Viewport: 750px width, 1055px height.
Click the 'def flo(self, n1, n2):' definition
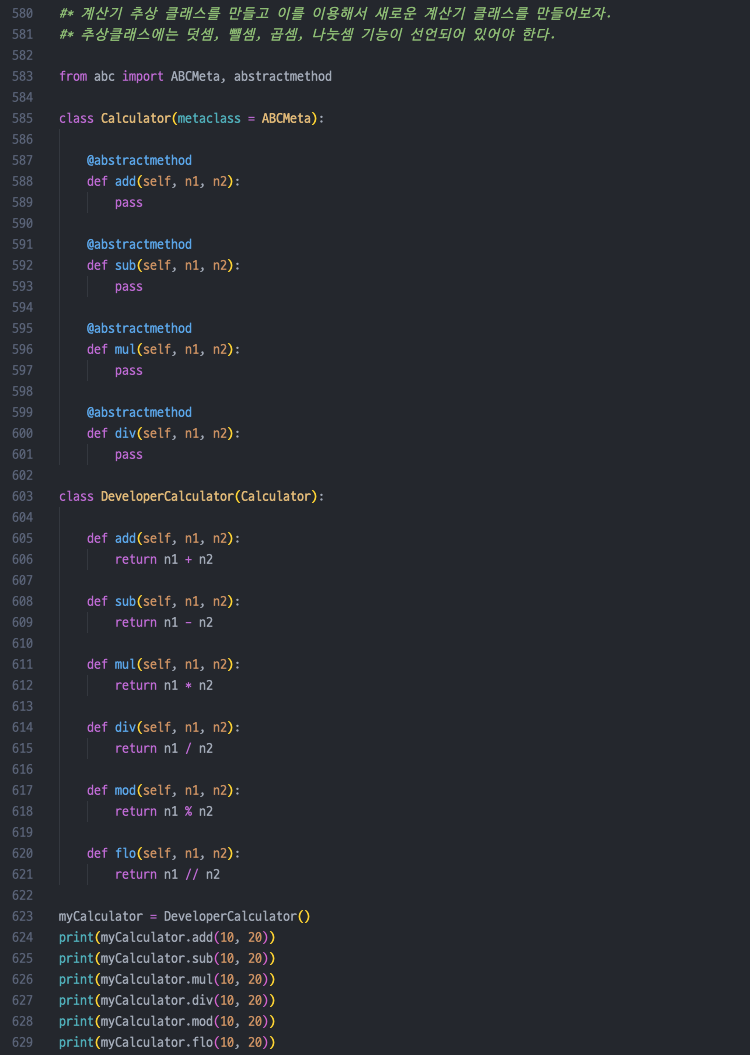163,853
